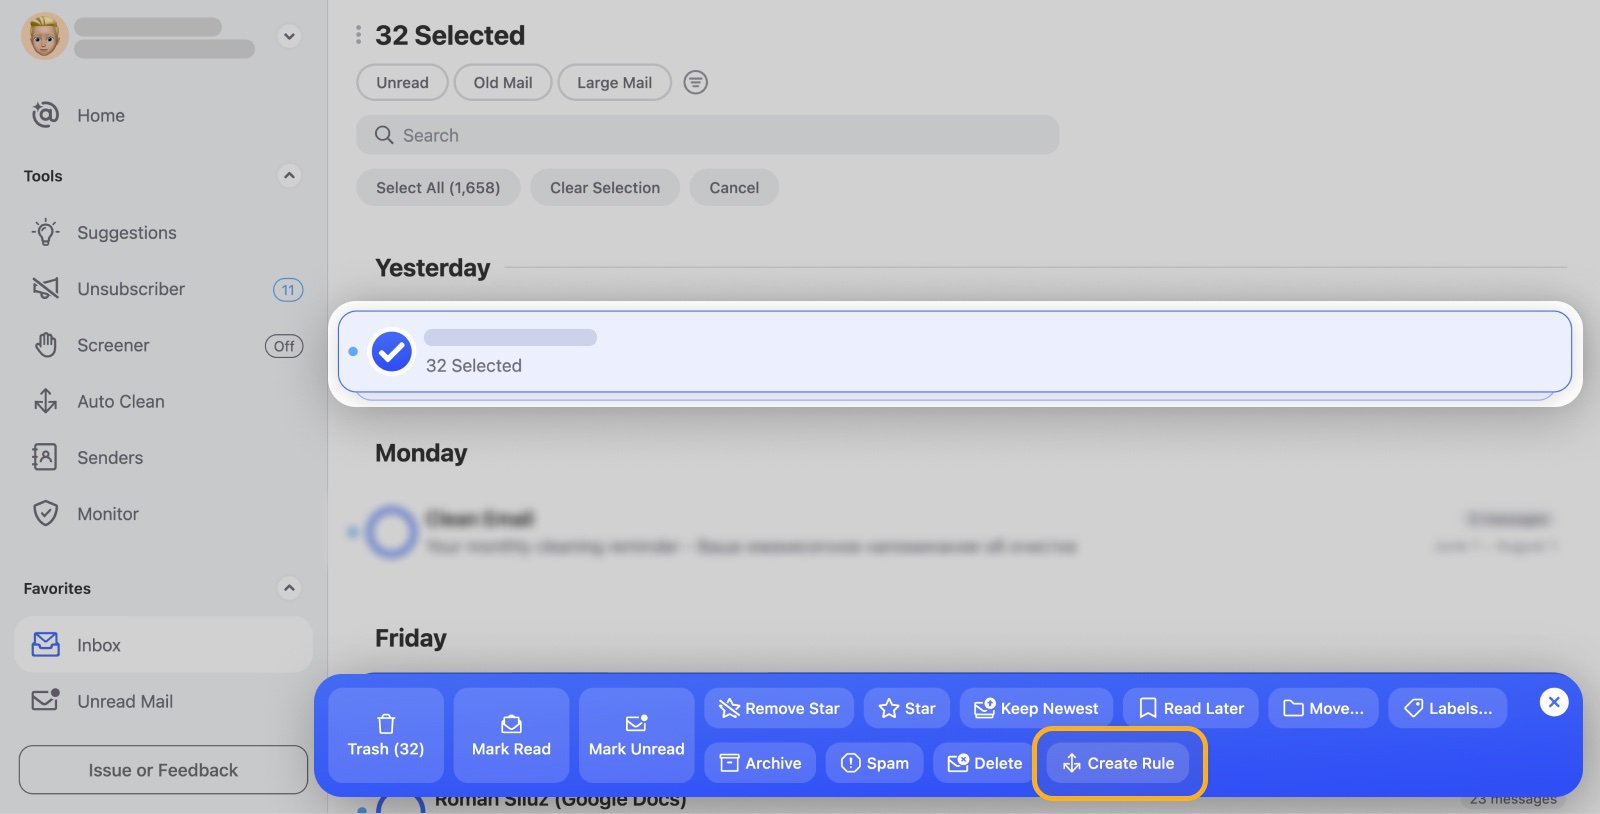Screen dimensions: 1600x814
Task: Select the Suggestions tool
Action: click(x=127, y=232)
